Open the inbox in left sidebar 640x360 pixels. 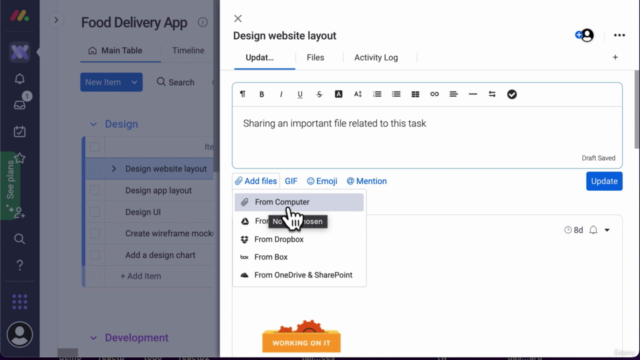click(x=20, y=105)
